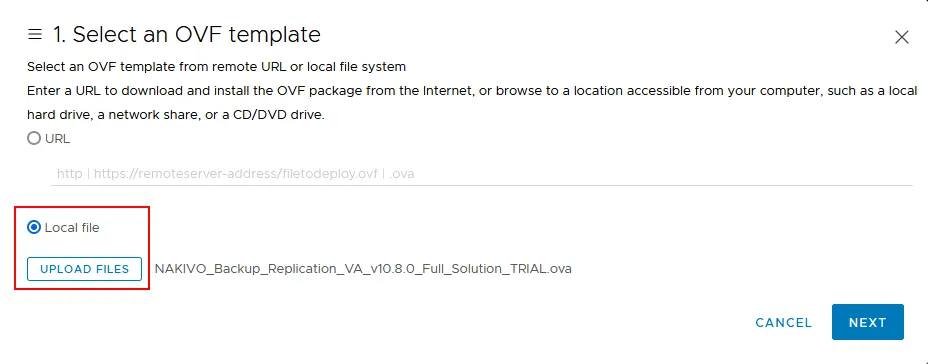This screenshot has width=928, height=364.
Task: Click the "URL" option label text
Action: pyautogui.click(x=57, y=138)
